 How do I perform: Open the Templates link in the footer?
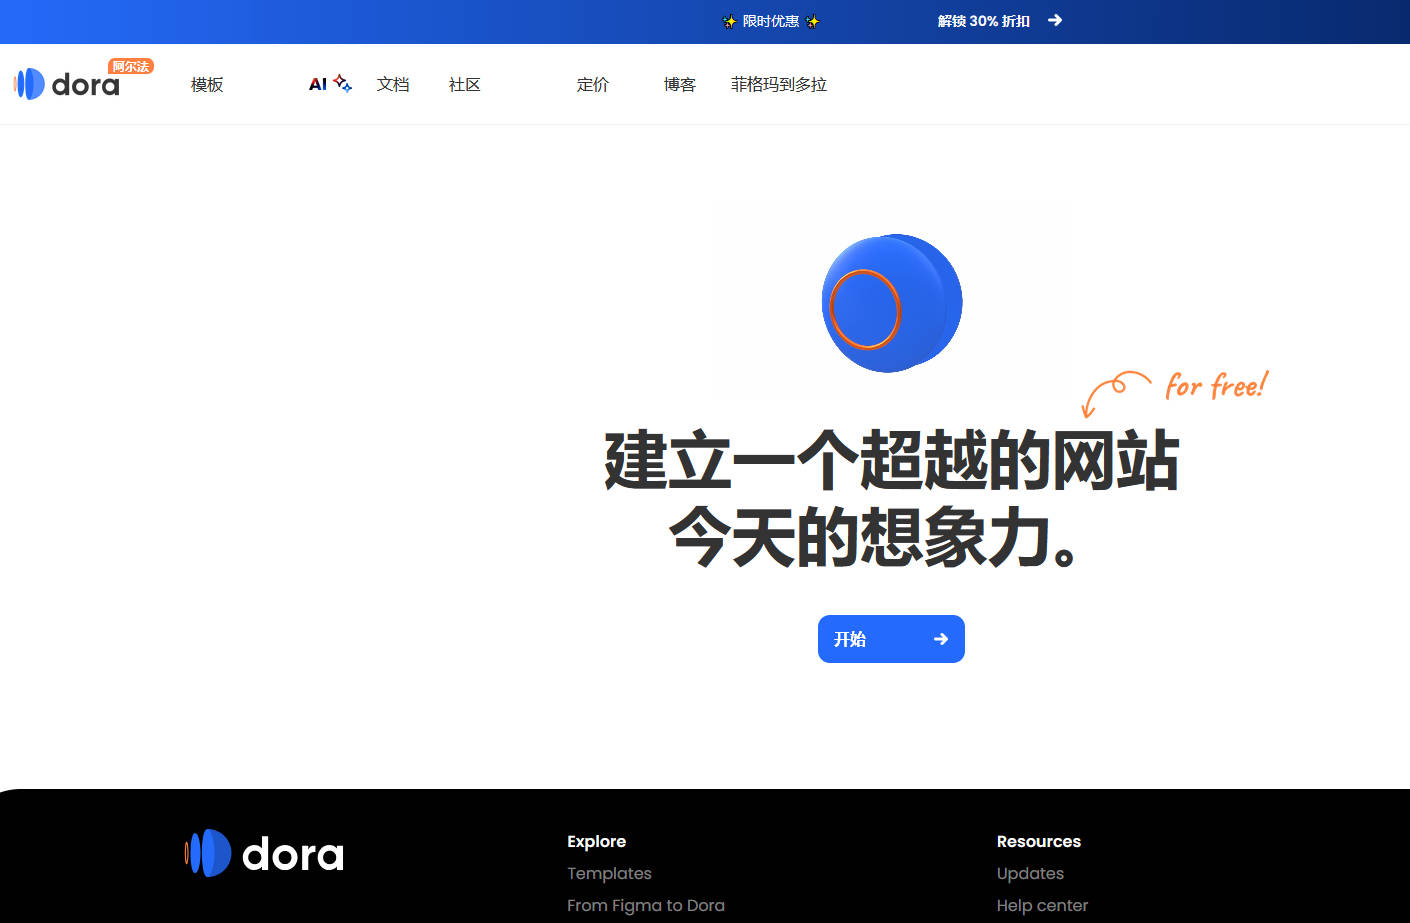pyautogui.click(x=609, y=873)
